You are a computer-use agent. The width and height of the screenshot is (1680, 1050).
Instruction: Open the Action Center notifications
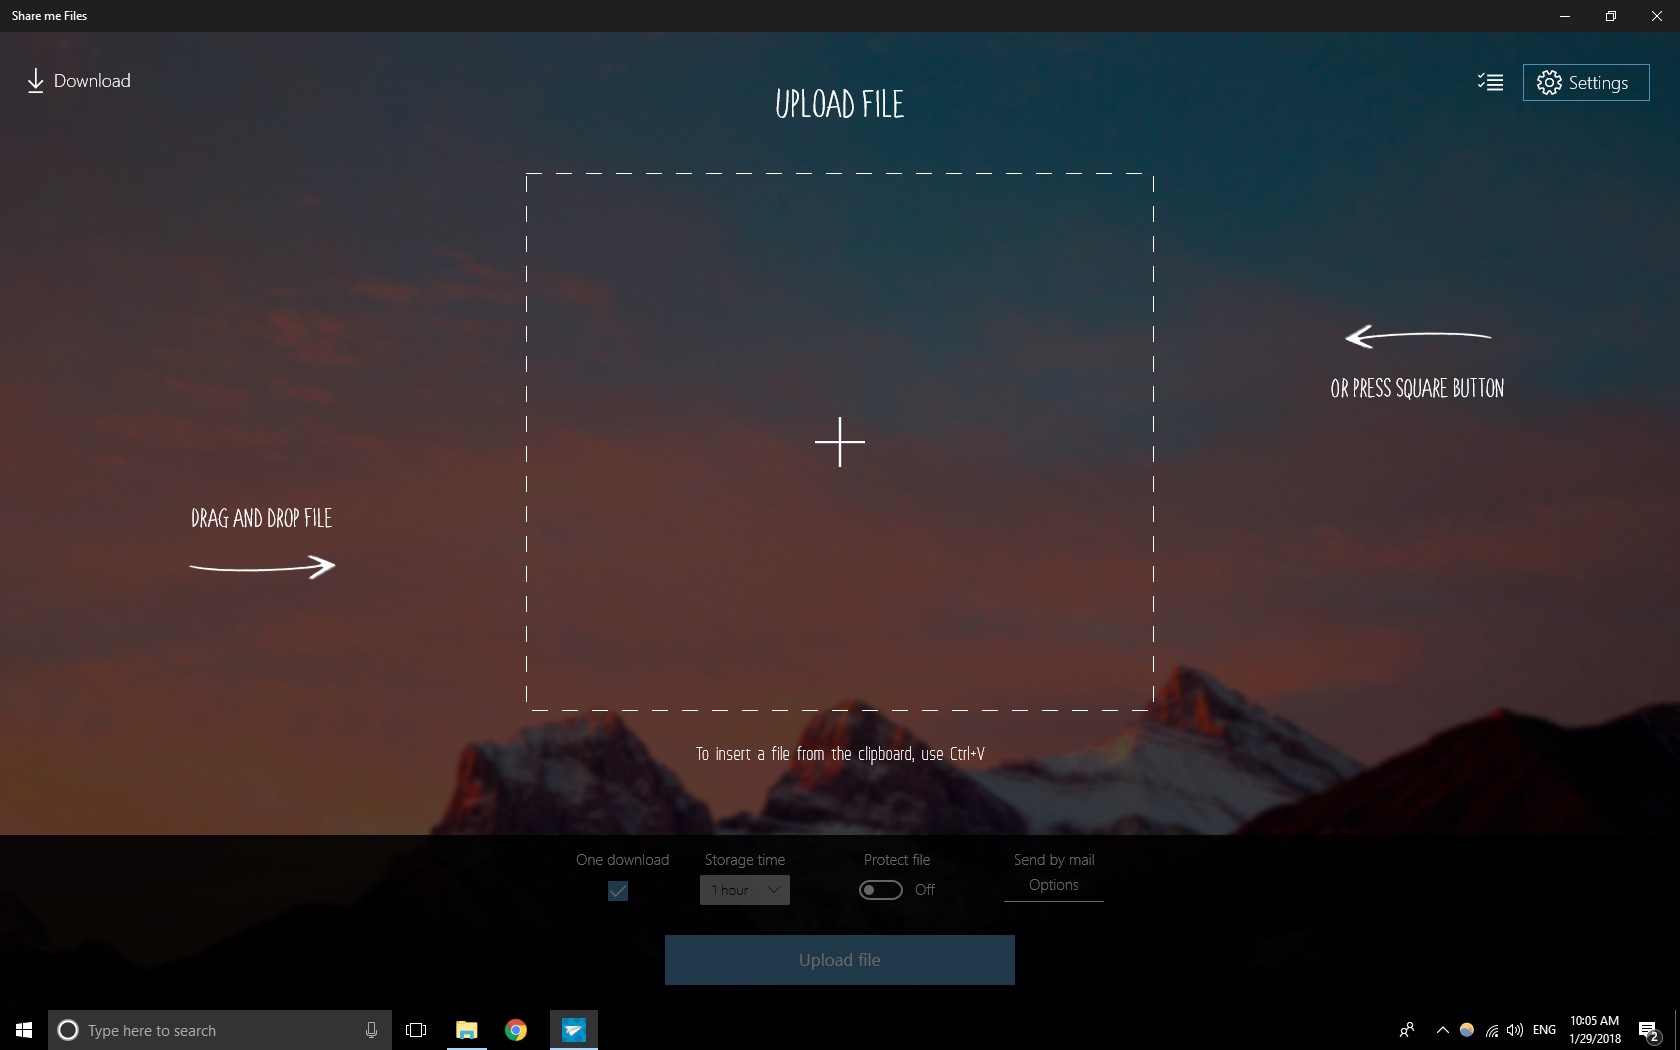pos(1648,1030)
